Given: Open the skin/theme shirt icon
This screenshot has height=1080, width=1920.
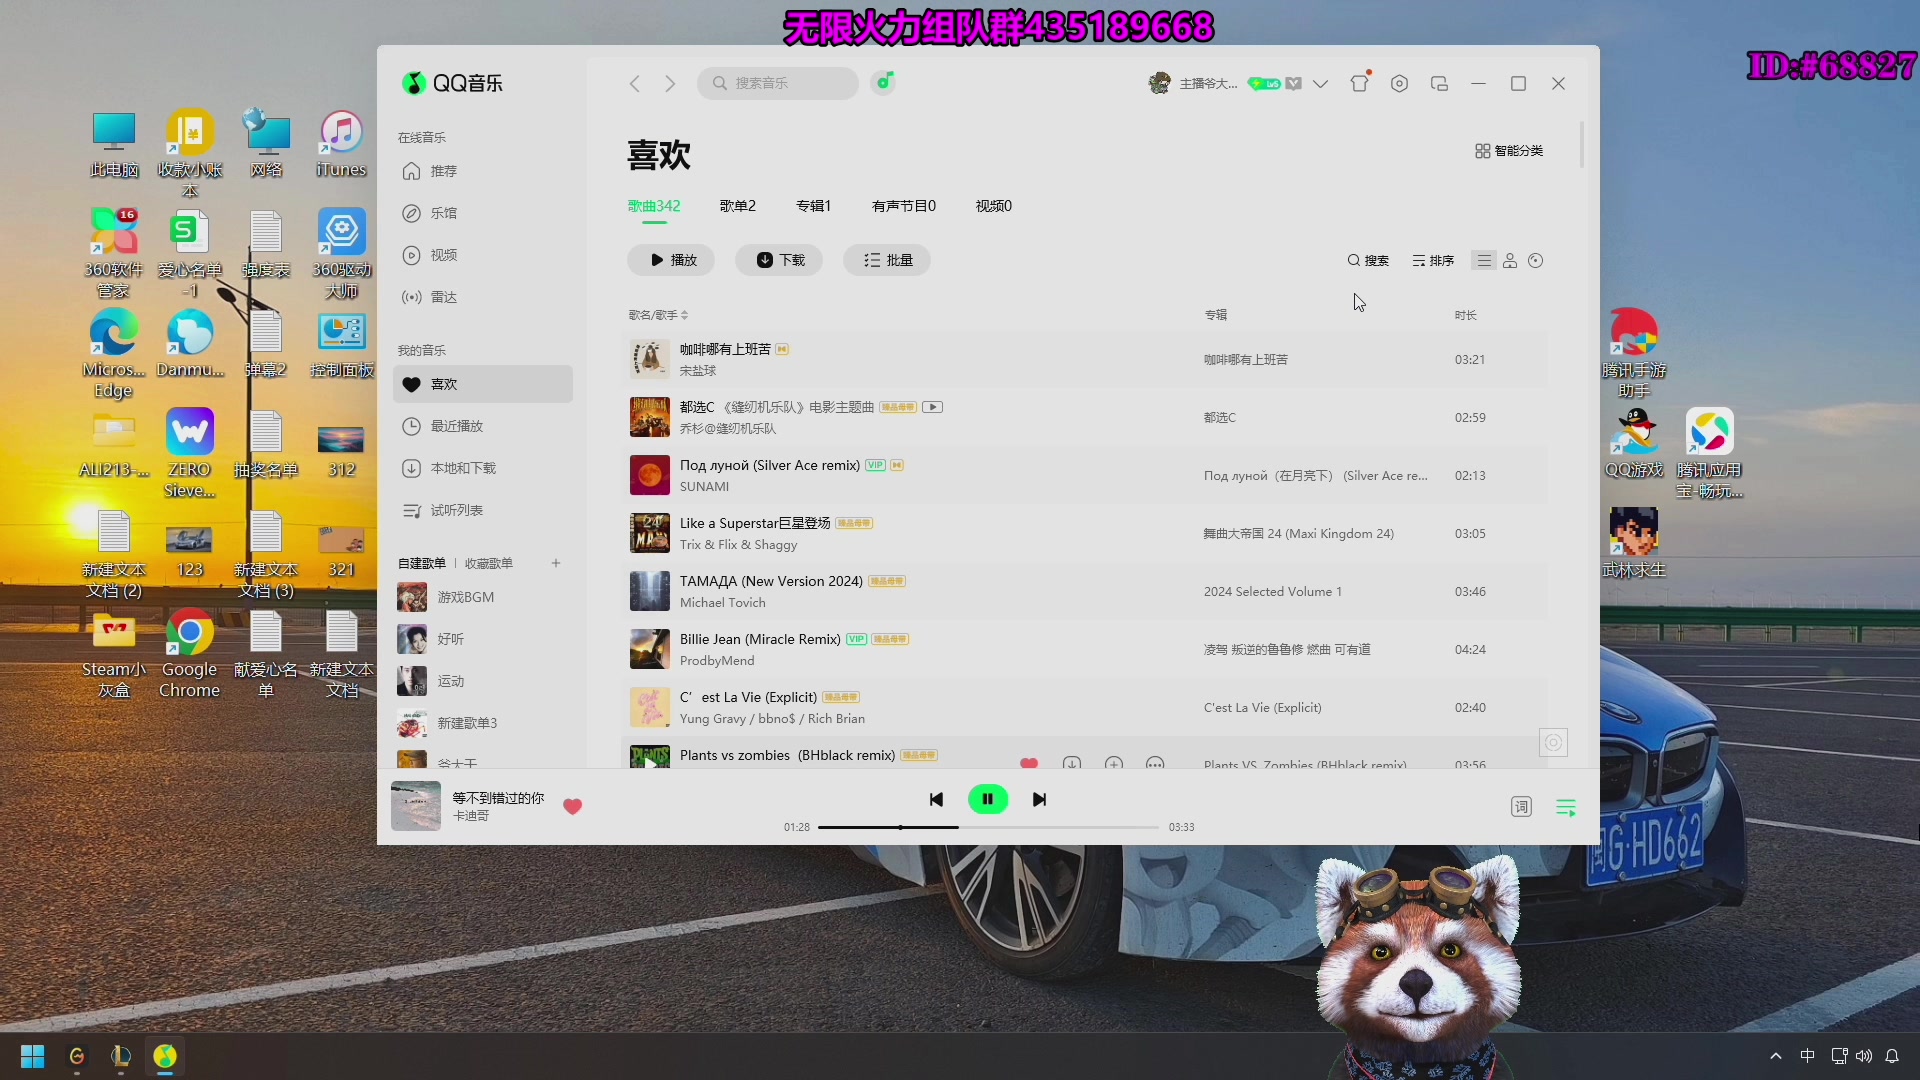Looking at the screenshot, I should pos(1359,84).
